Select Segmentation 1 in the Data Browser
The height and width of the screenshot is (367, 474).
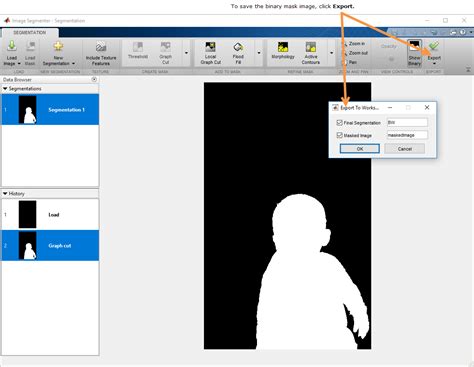click(x=50, y=110)
